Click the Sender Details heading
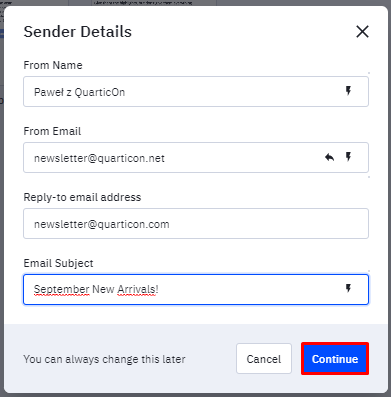 78,32
